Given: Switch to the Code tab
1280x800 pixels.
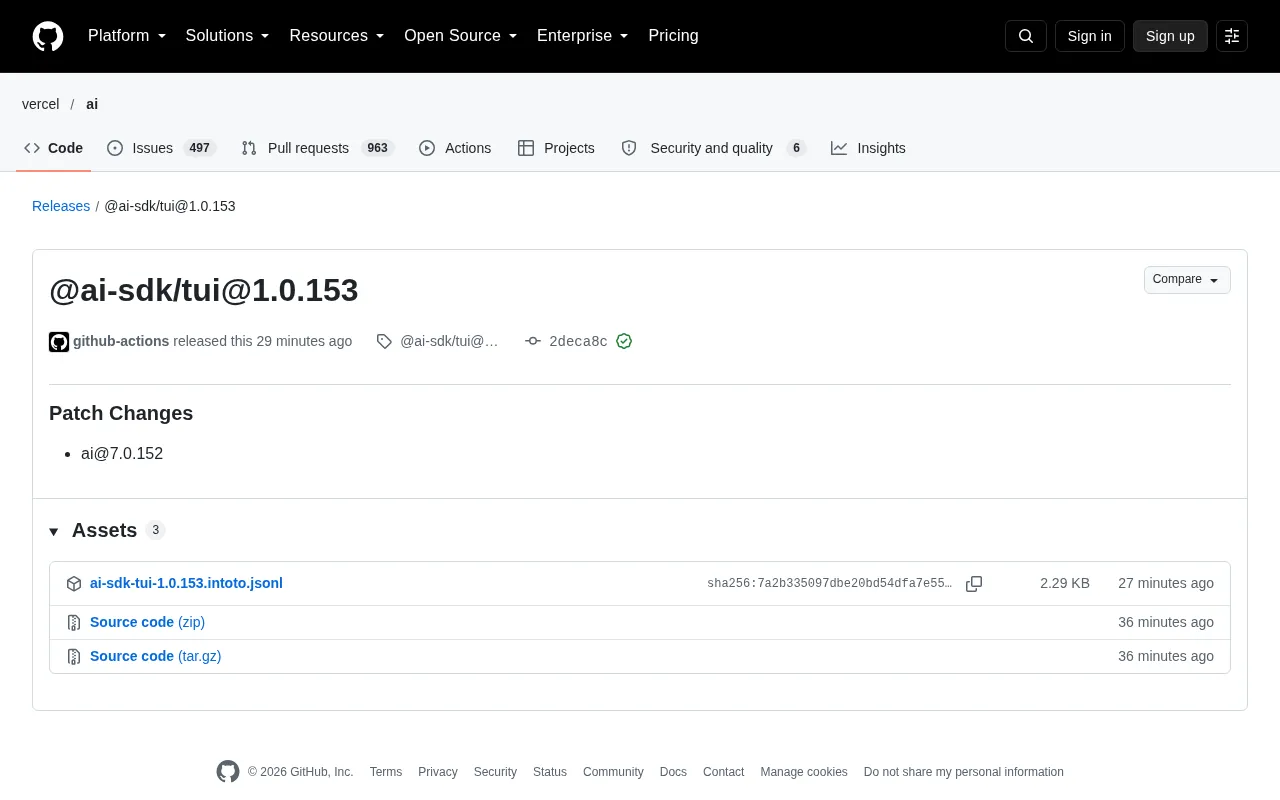Looking at the screenshot, I should click(x=53, y=148).
